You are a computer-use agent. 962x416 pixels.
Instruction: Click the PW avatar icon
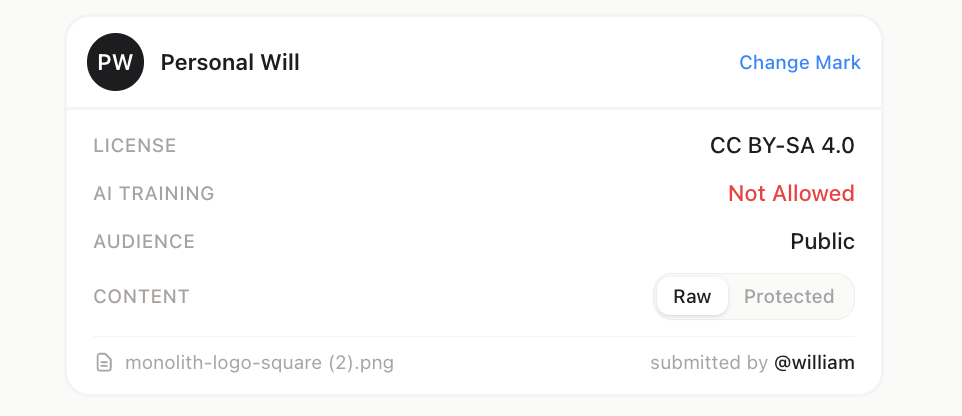coord(115,62)
